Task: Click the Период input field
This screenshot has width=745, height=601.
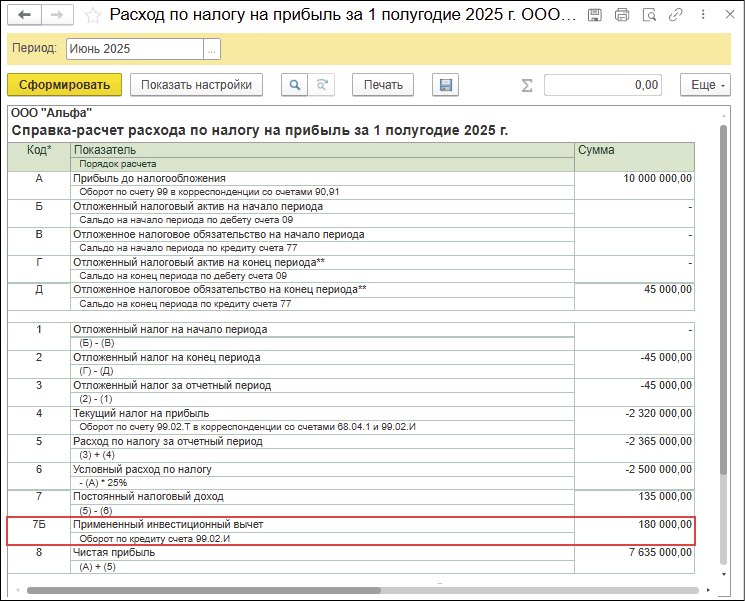Action: [x=134, y=49]
